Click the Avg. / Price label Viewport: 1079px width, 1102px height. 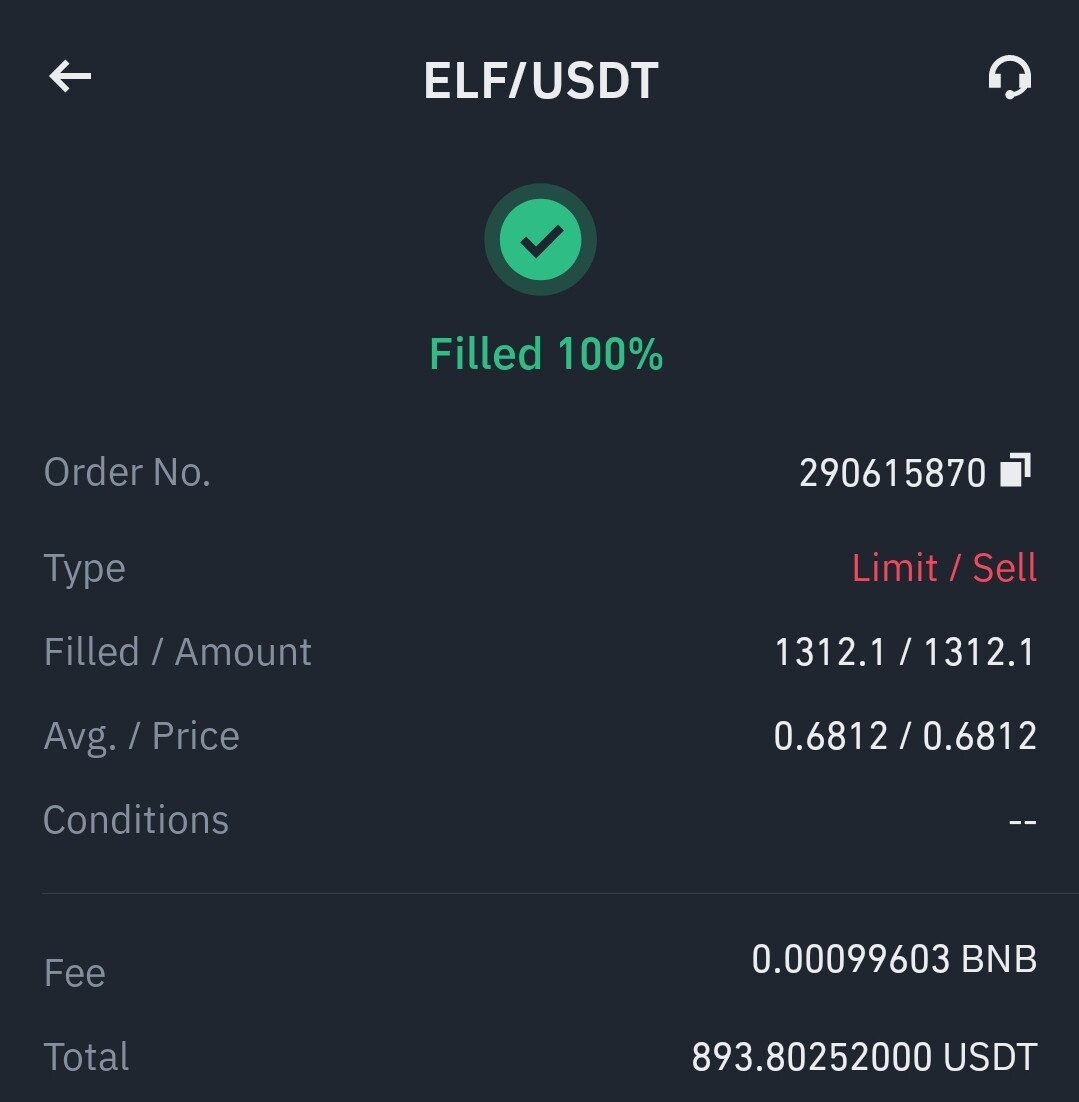[141, 737]
